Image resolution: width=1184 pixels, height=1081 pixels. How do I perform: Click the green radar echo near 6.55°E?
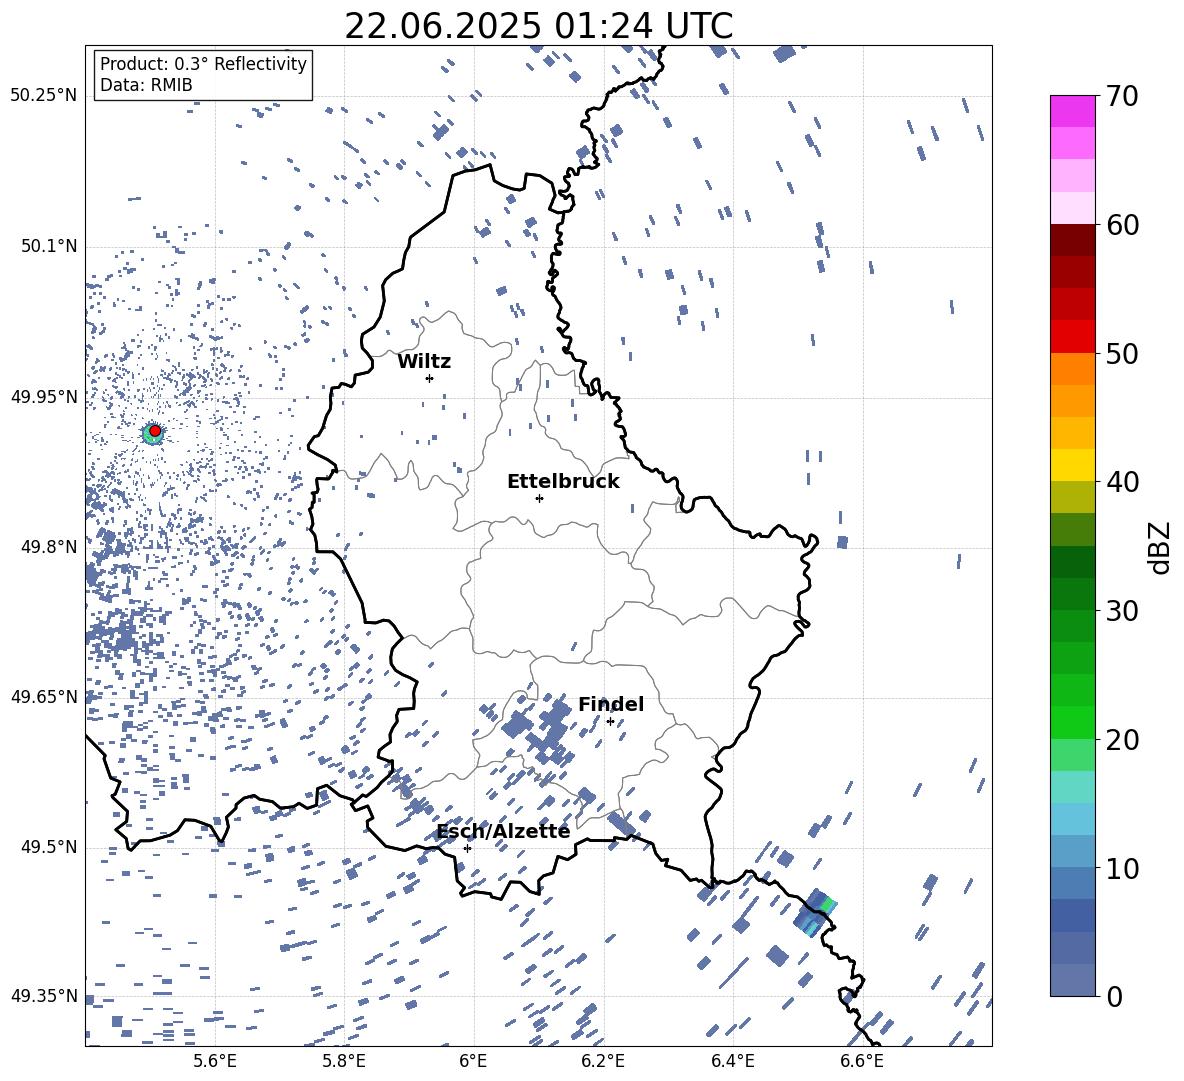(x=828, y=904)
